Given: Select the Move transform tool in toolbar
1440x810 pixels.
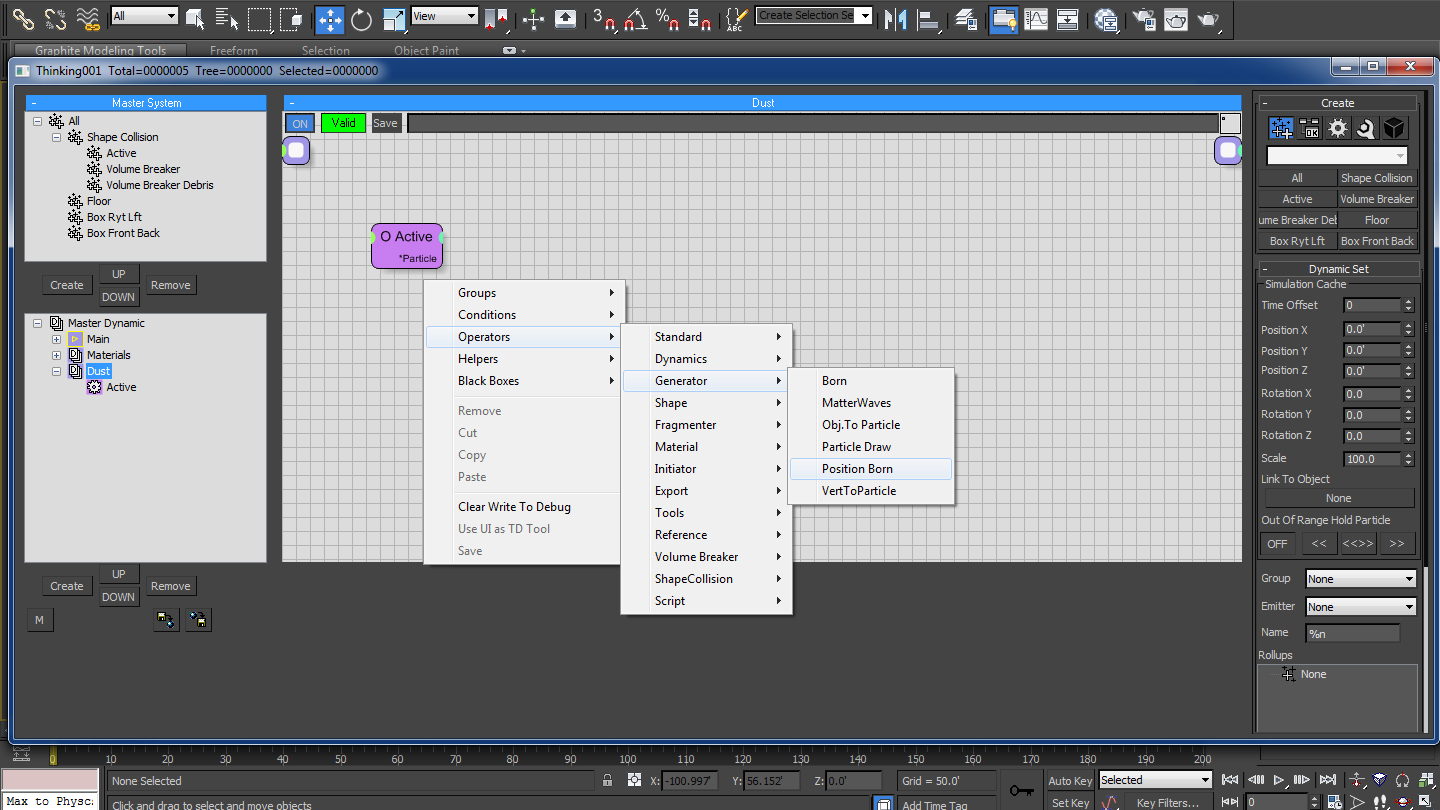Looking at the screenshot, I should [x=329, y=18].
